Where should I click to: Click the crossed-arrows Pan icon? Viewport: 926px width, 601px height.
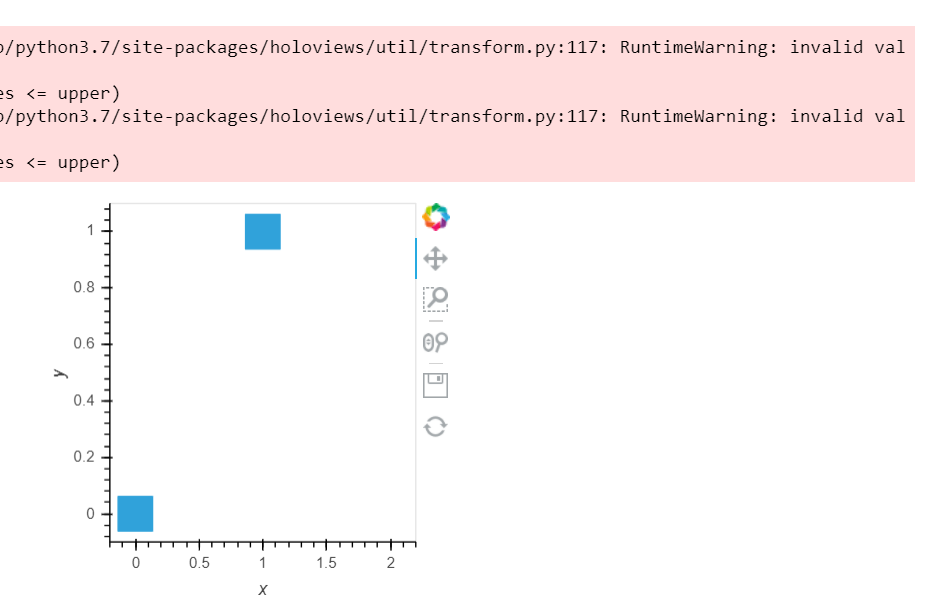[x=435, y=258]
